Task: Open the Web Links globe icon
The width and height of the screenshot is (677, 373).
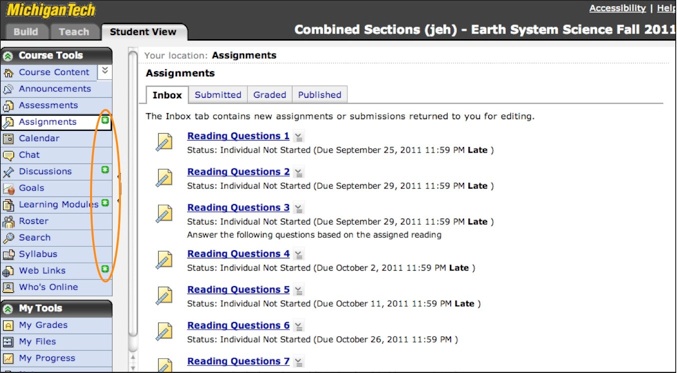Action: (x=8, y=271)
